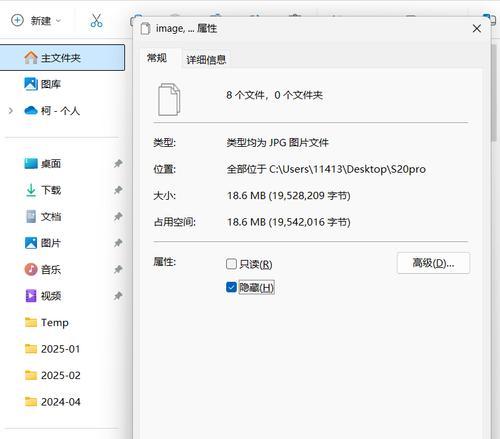This screenshot has width=500, height=439.
Task: Open 音乐 music folder
Action: pyautogui.click(x=42, y=269)
